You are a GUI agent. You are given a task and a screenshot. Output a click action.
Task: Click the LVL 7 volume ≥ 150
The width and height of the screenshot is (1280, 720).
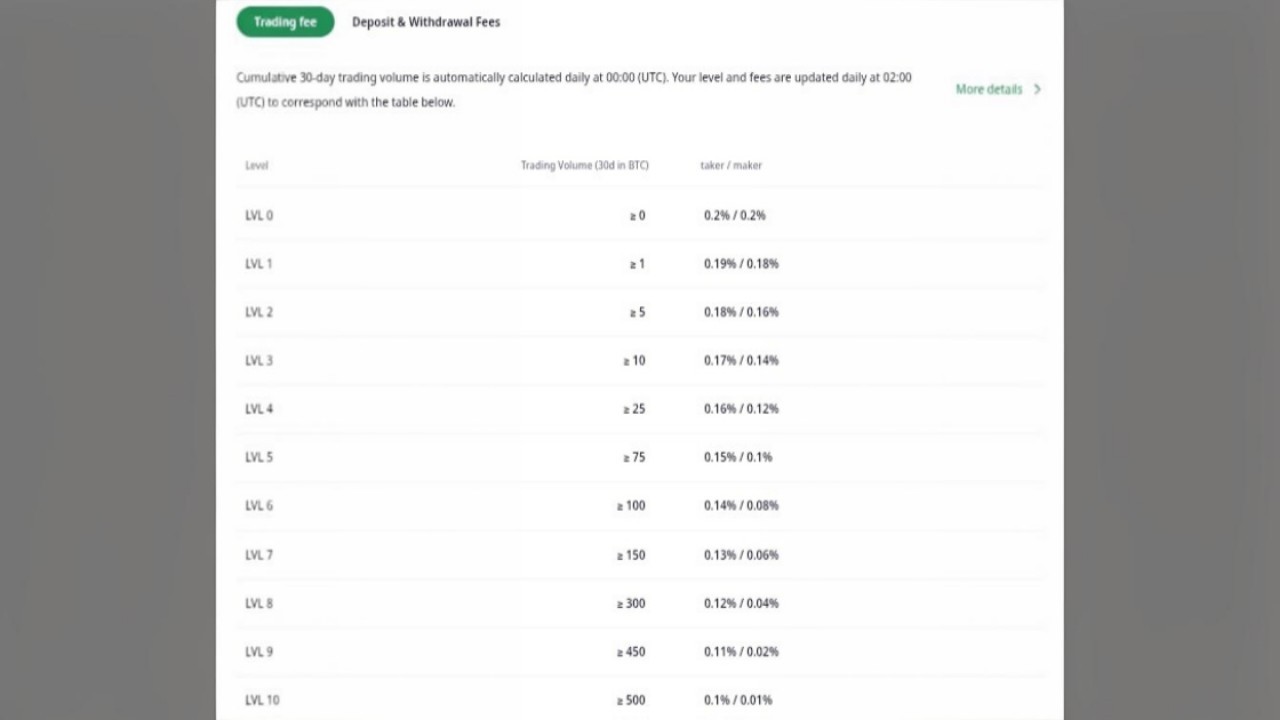pyautogui.click(x=631, y=555)
